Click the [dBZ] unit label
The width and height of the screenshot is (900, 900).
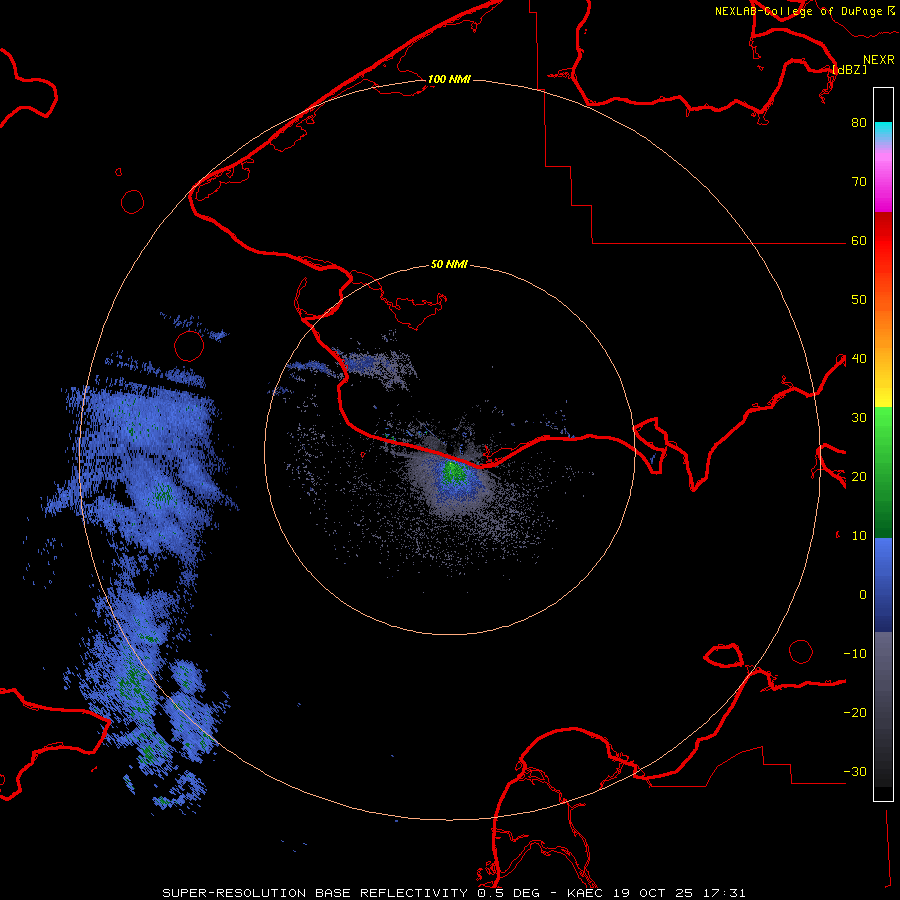(849, 70)
